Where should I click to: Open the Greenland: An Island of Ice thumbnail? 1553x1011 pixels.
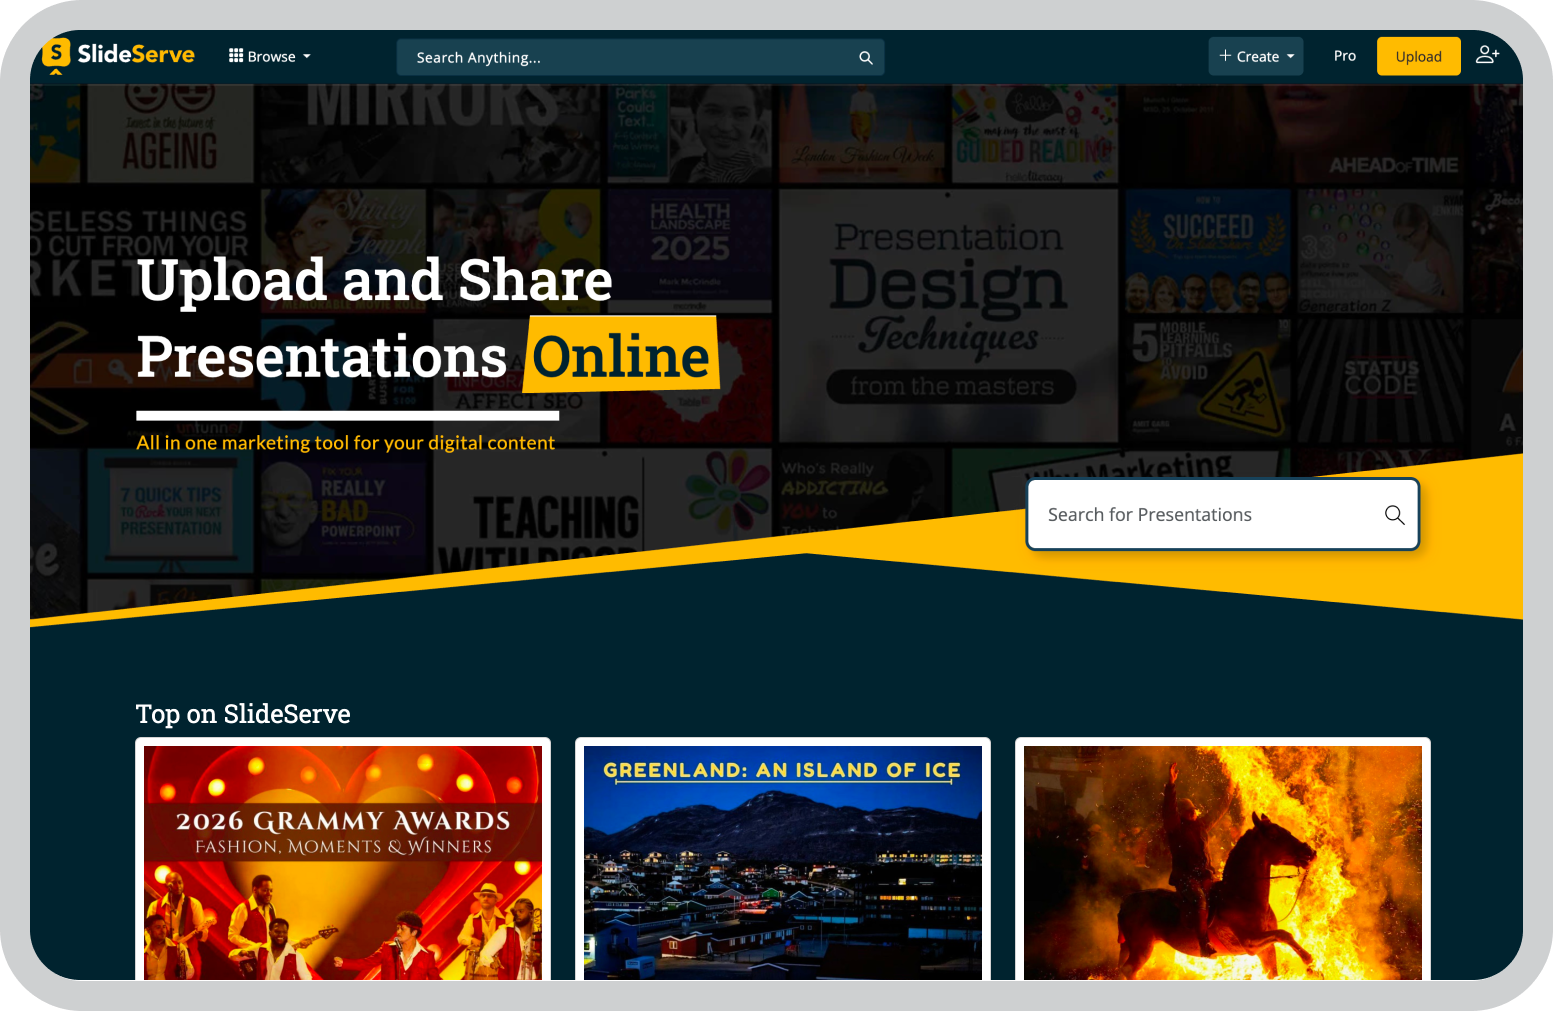tap(783, 863)
